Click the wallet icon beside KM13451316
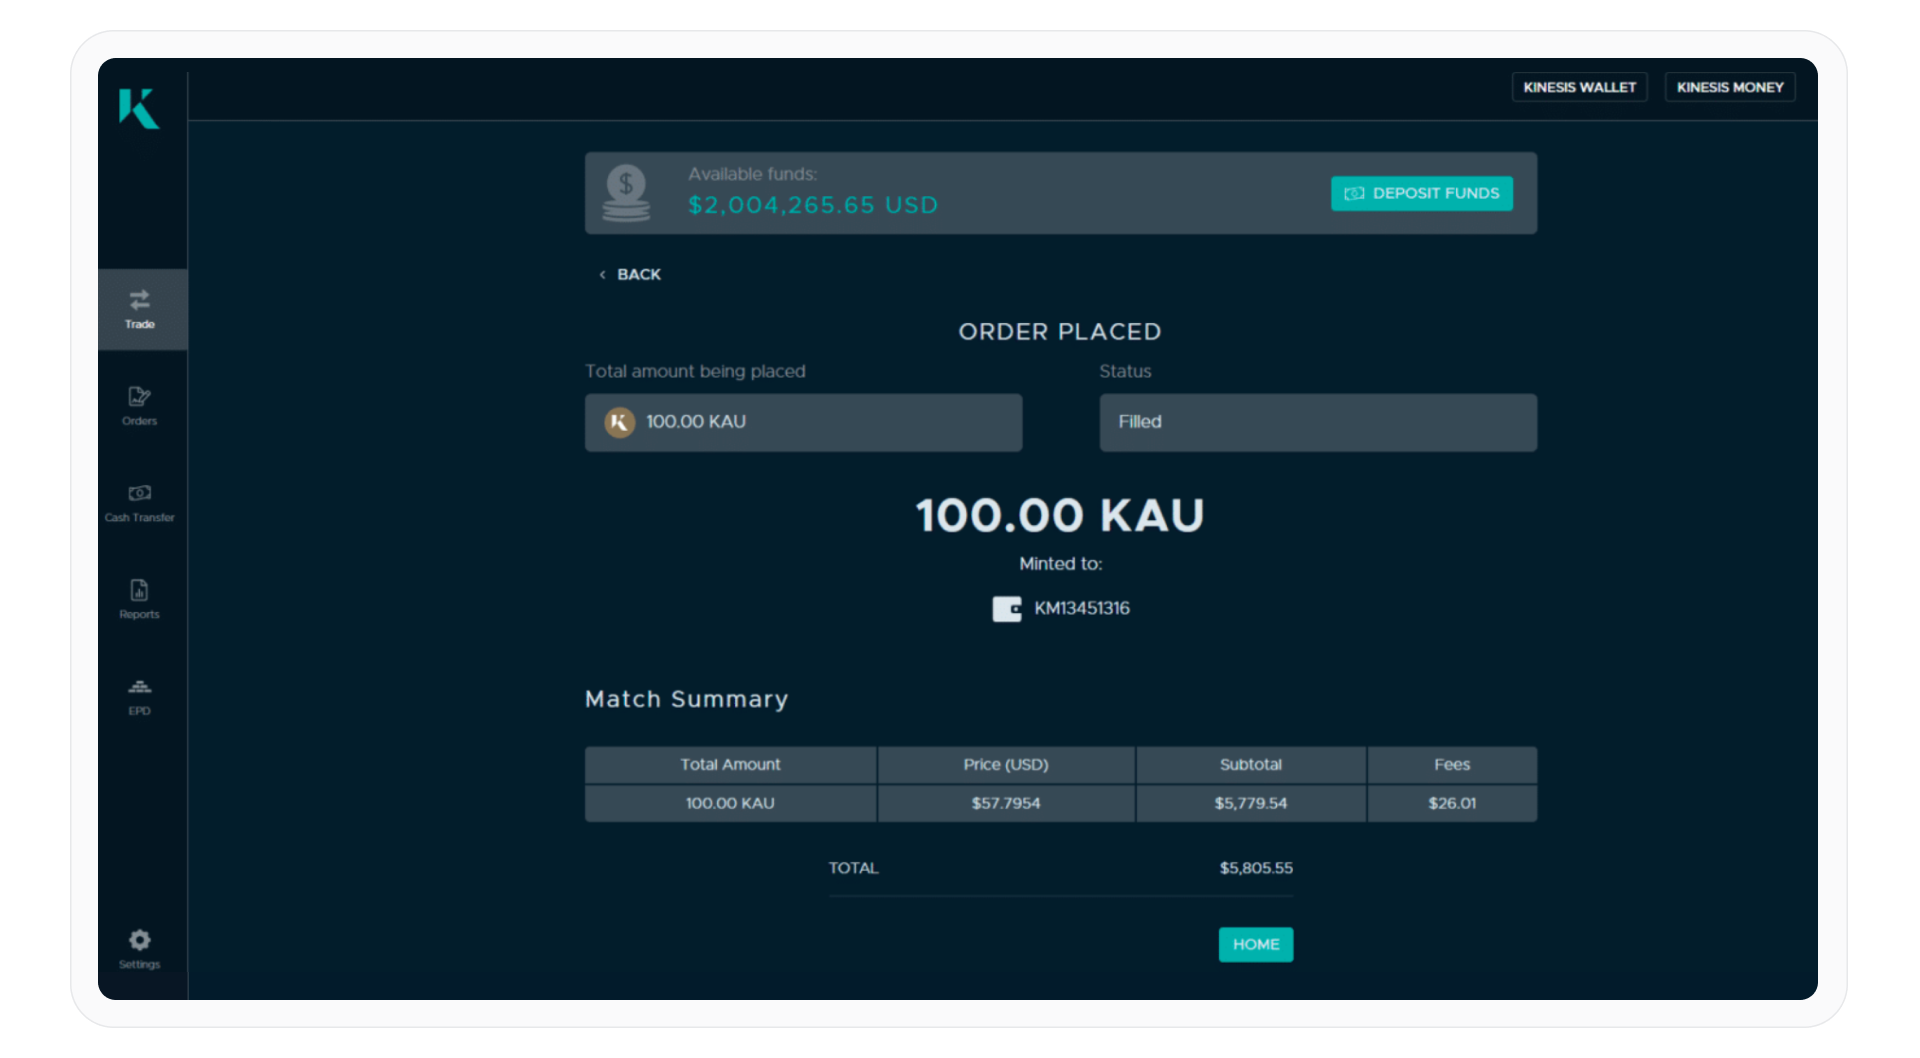 pos(1007,609)
